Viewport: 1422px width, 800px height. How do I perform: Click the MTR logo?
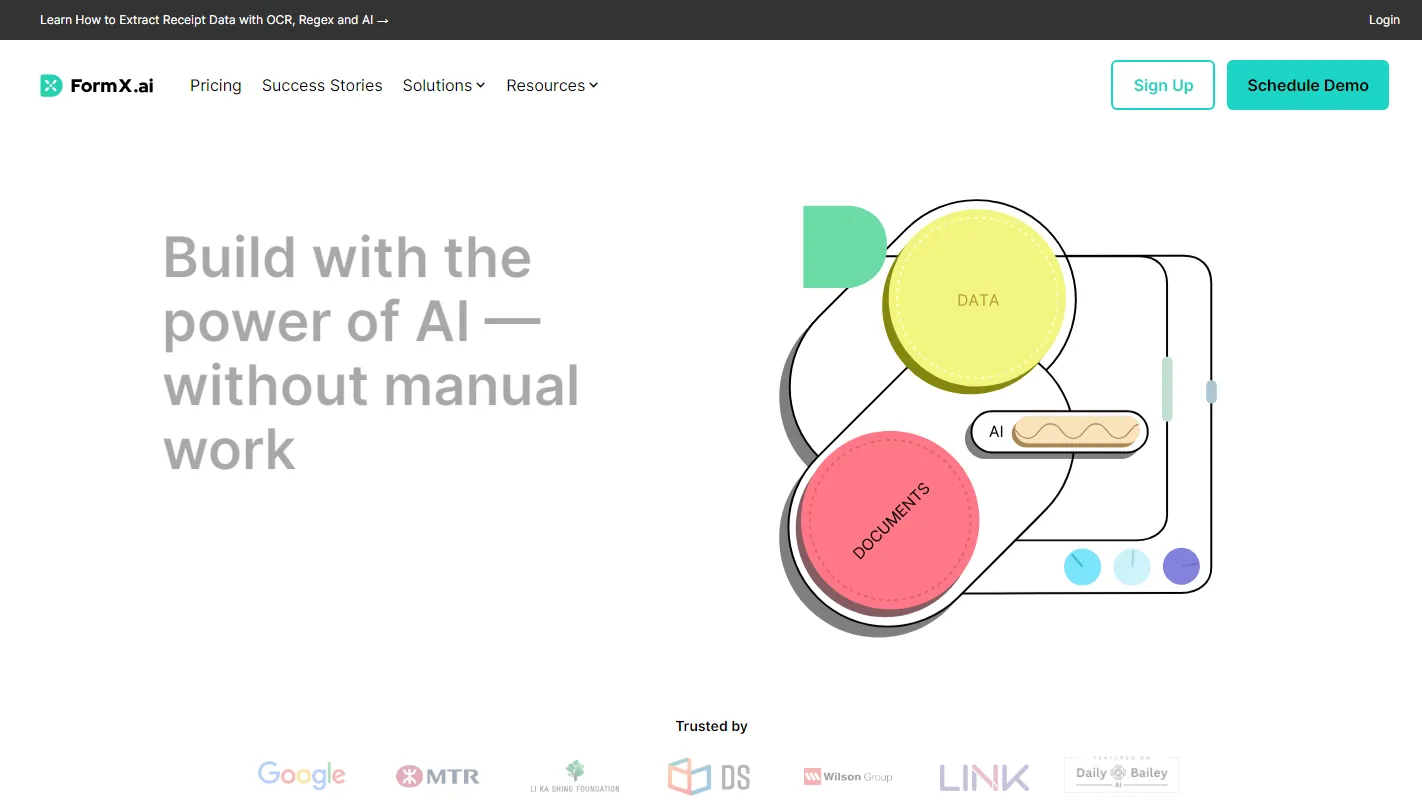coord(437,776)
